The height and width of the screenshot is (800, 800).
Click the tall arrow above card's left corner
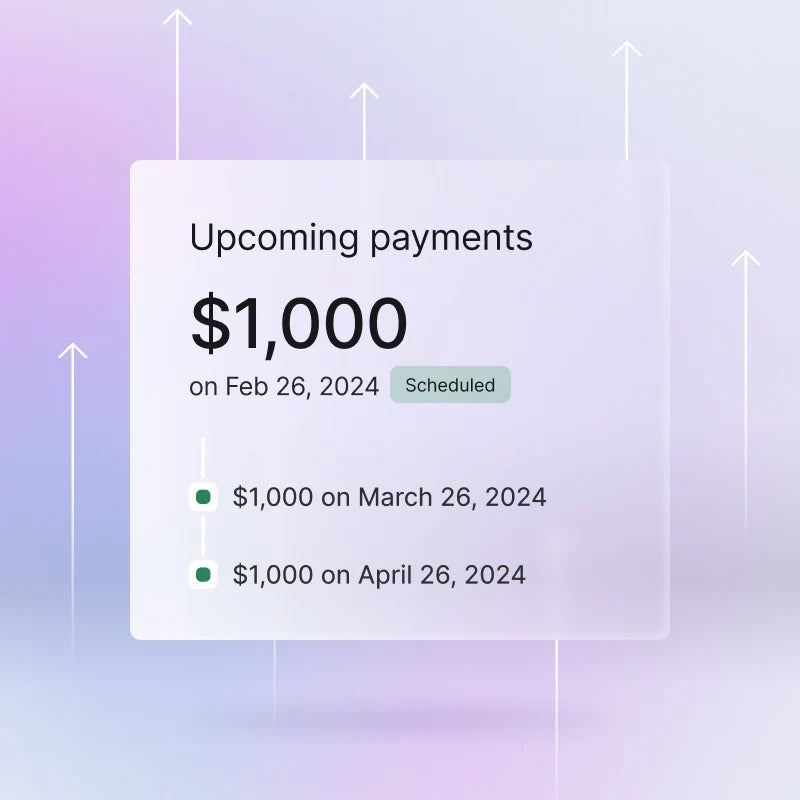point(177,80)
